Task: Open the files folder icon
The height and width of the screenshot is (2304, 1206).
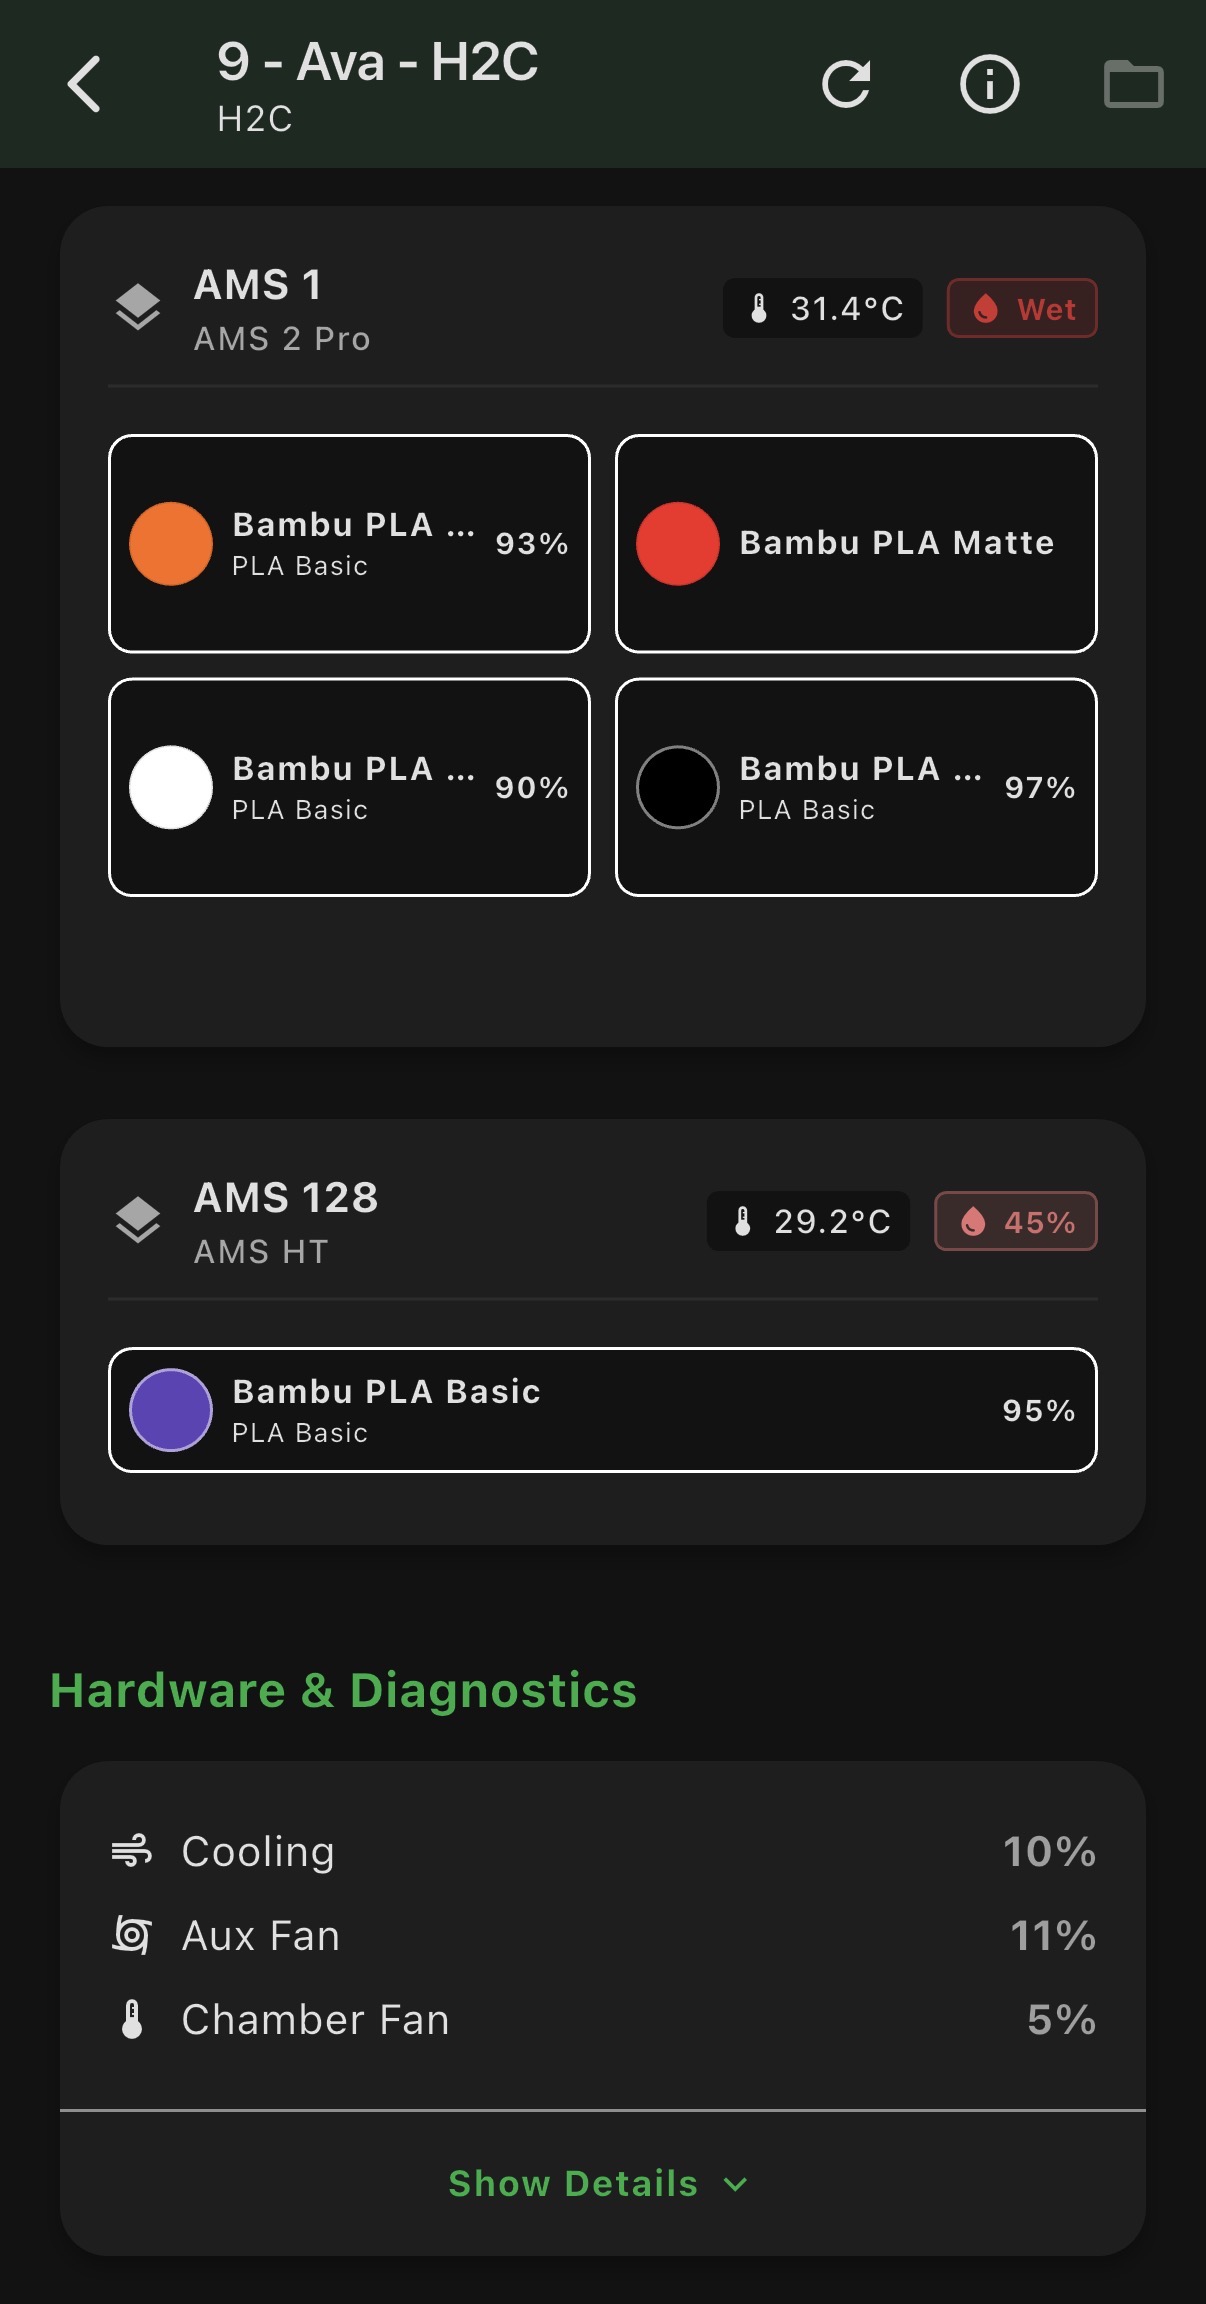Action: point(1136,84)
